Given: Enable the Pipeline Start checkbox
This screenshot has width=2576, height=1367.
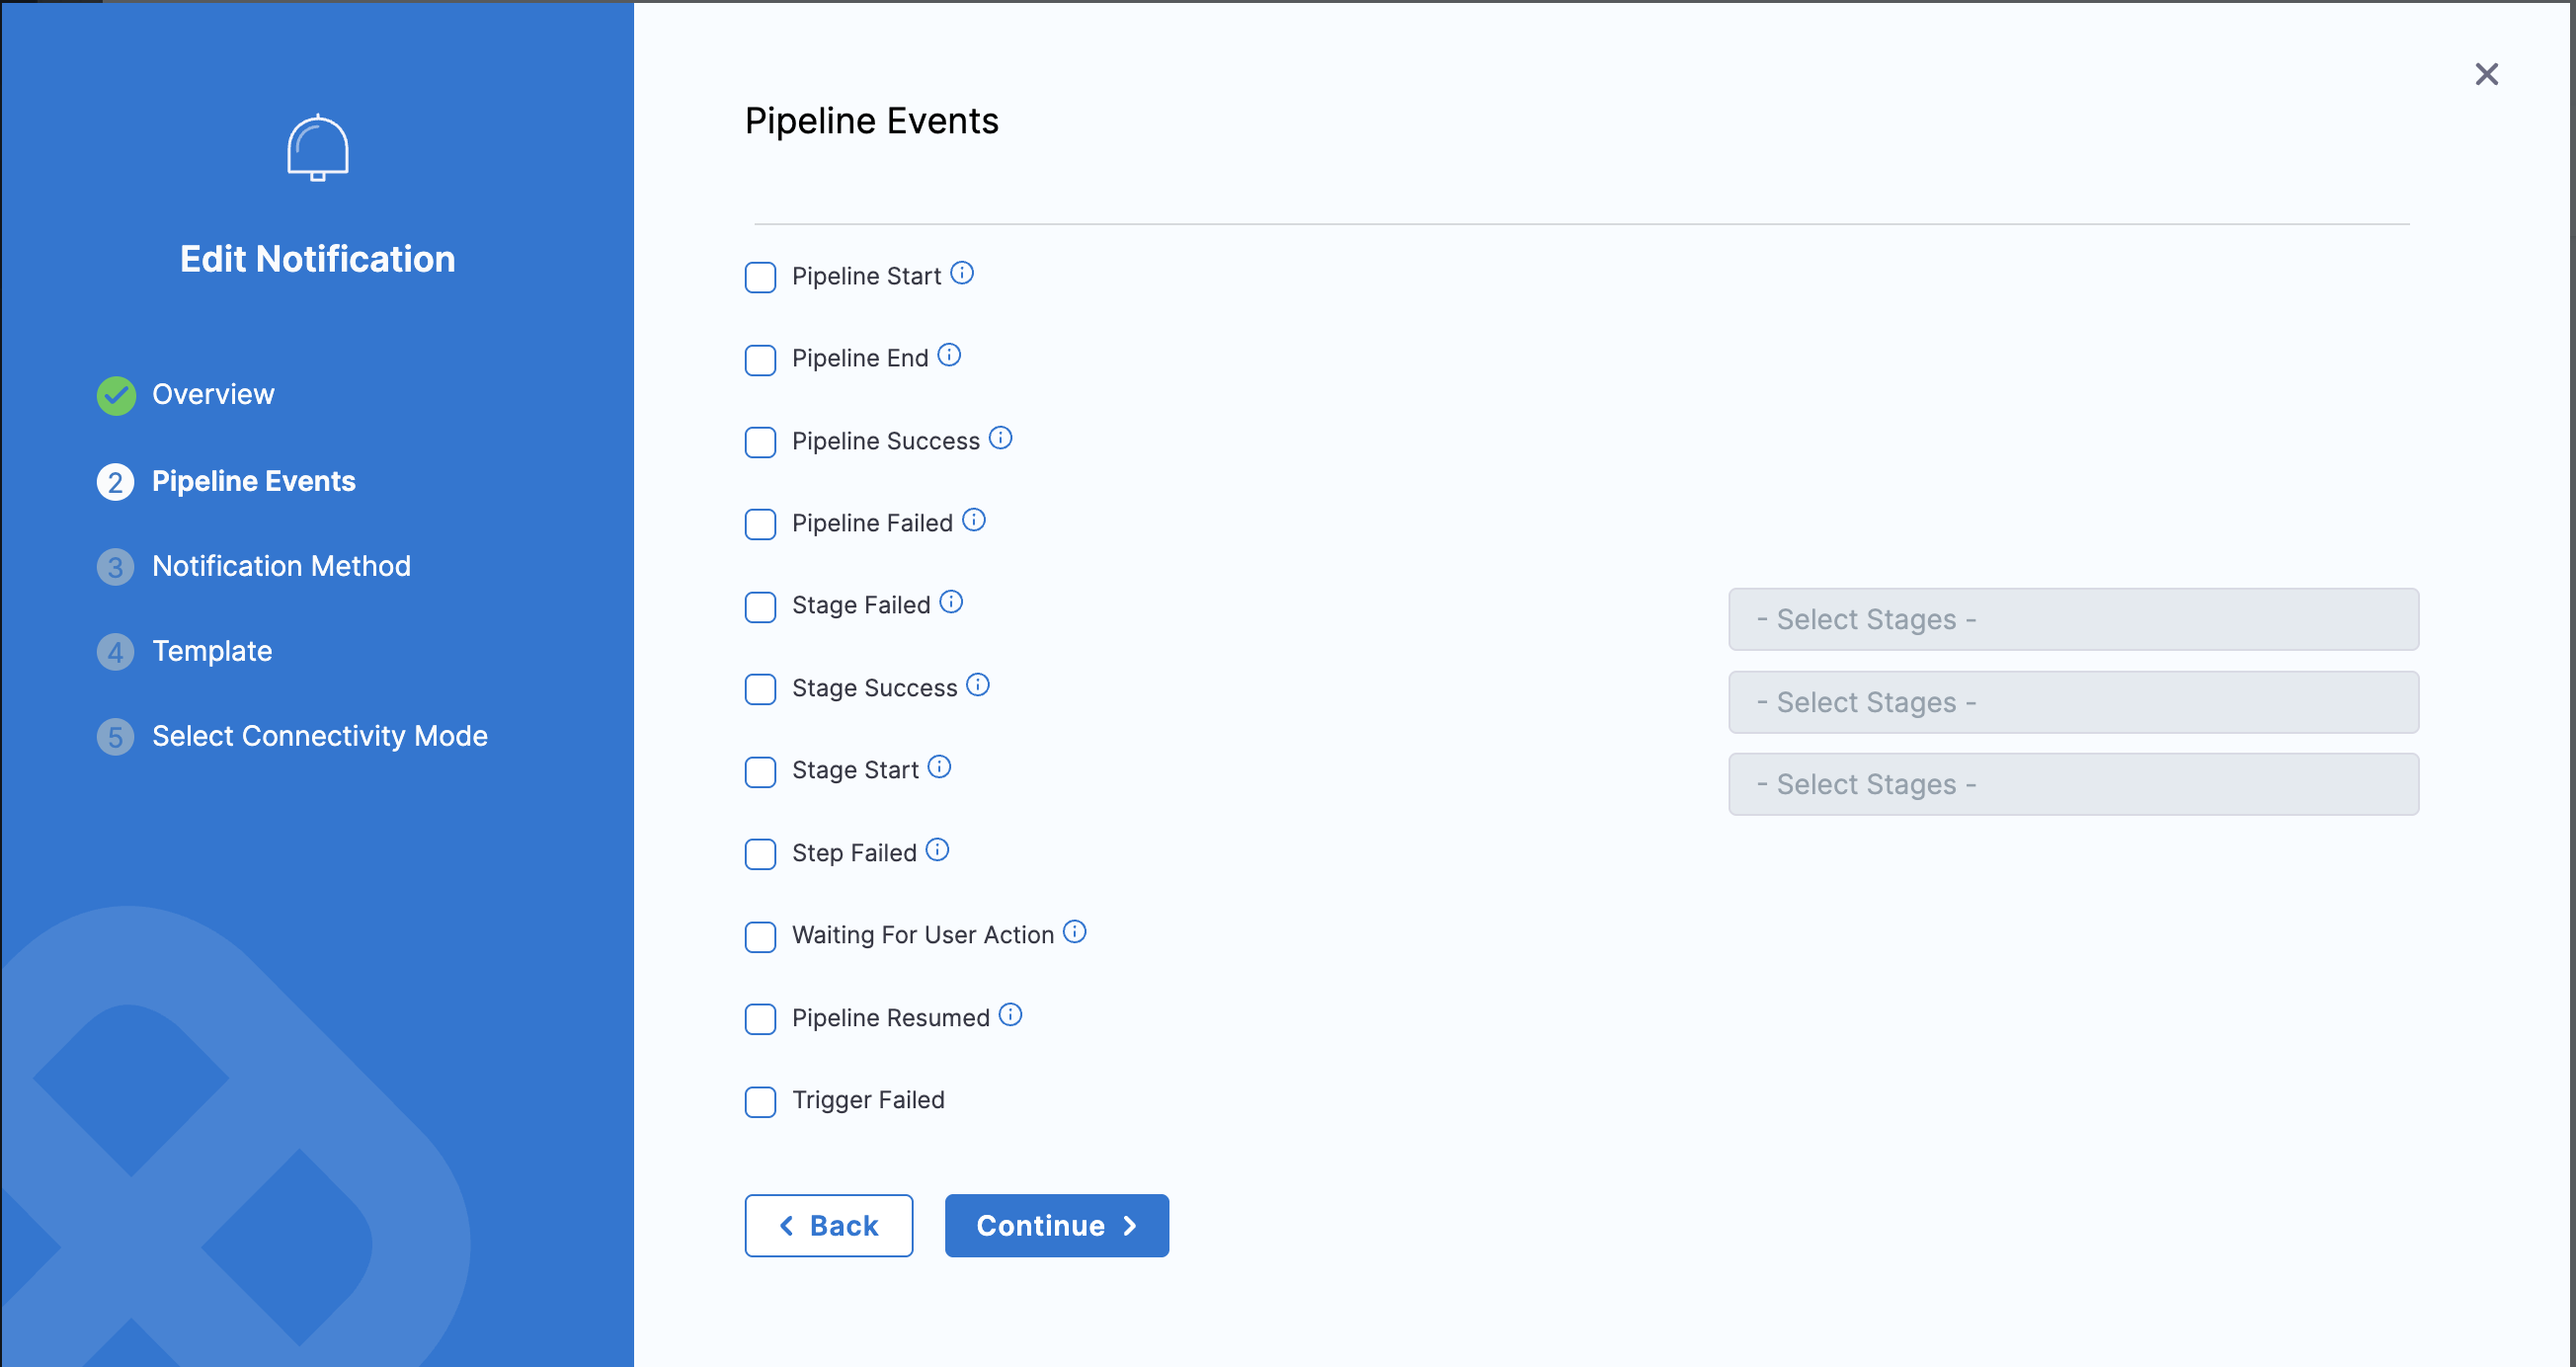Looking at the screenshot, I should pyautogui.click(x=760, y=277).
